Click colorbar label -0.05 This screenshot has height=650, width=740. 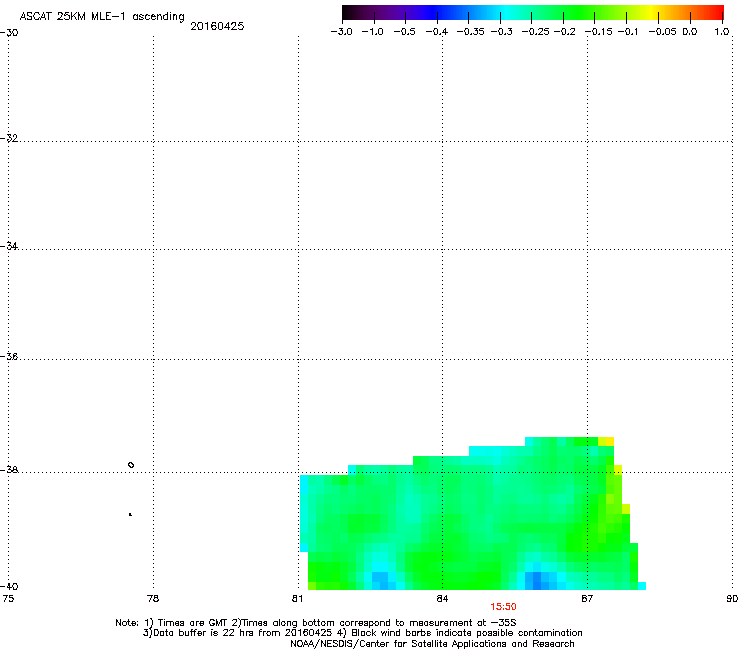point(663,32)
